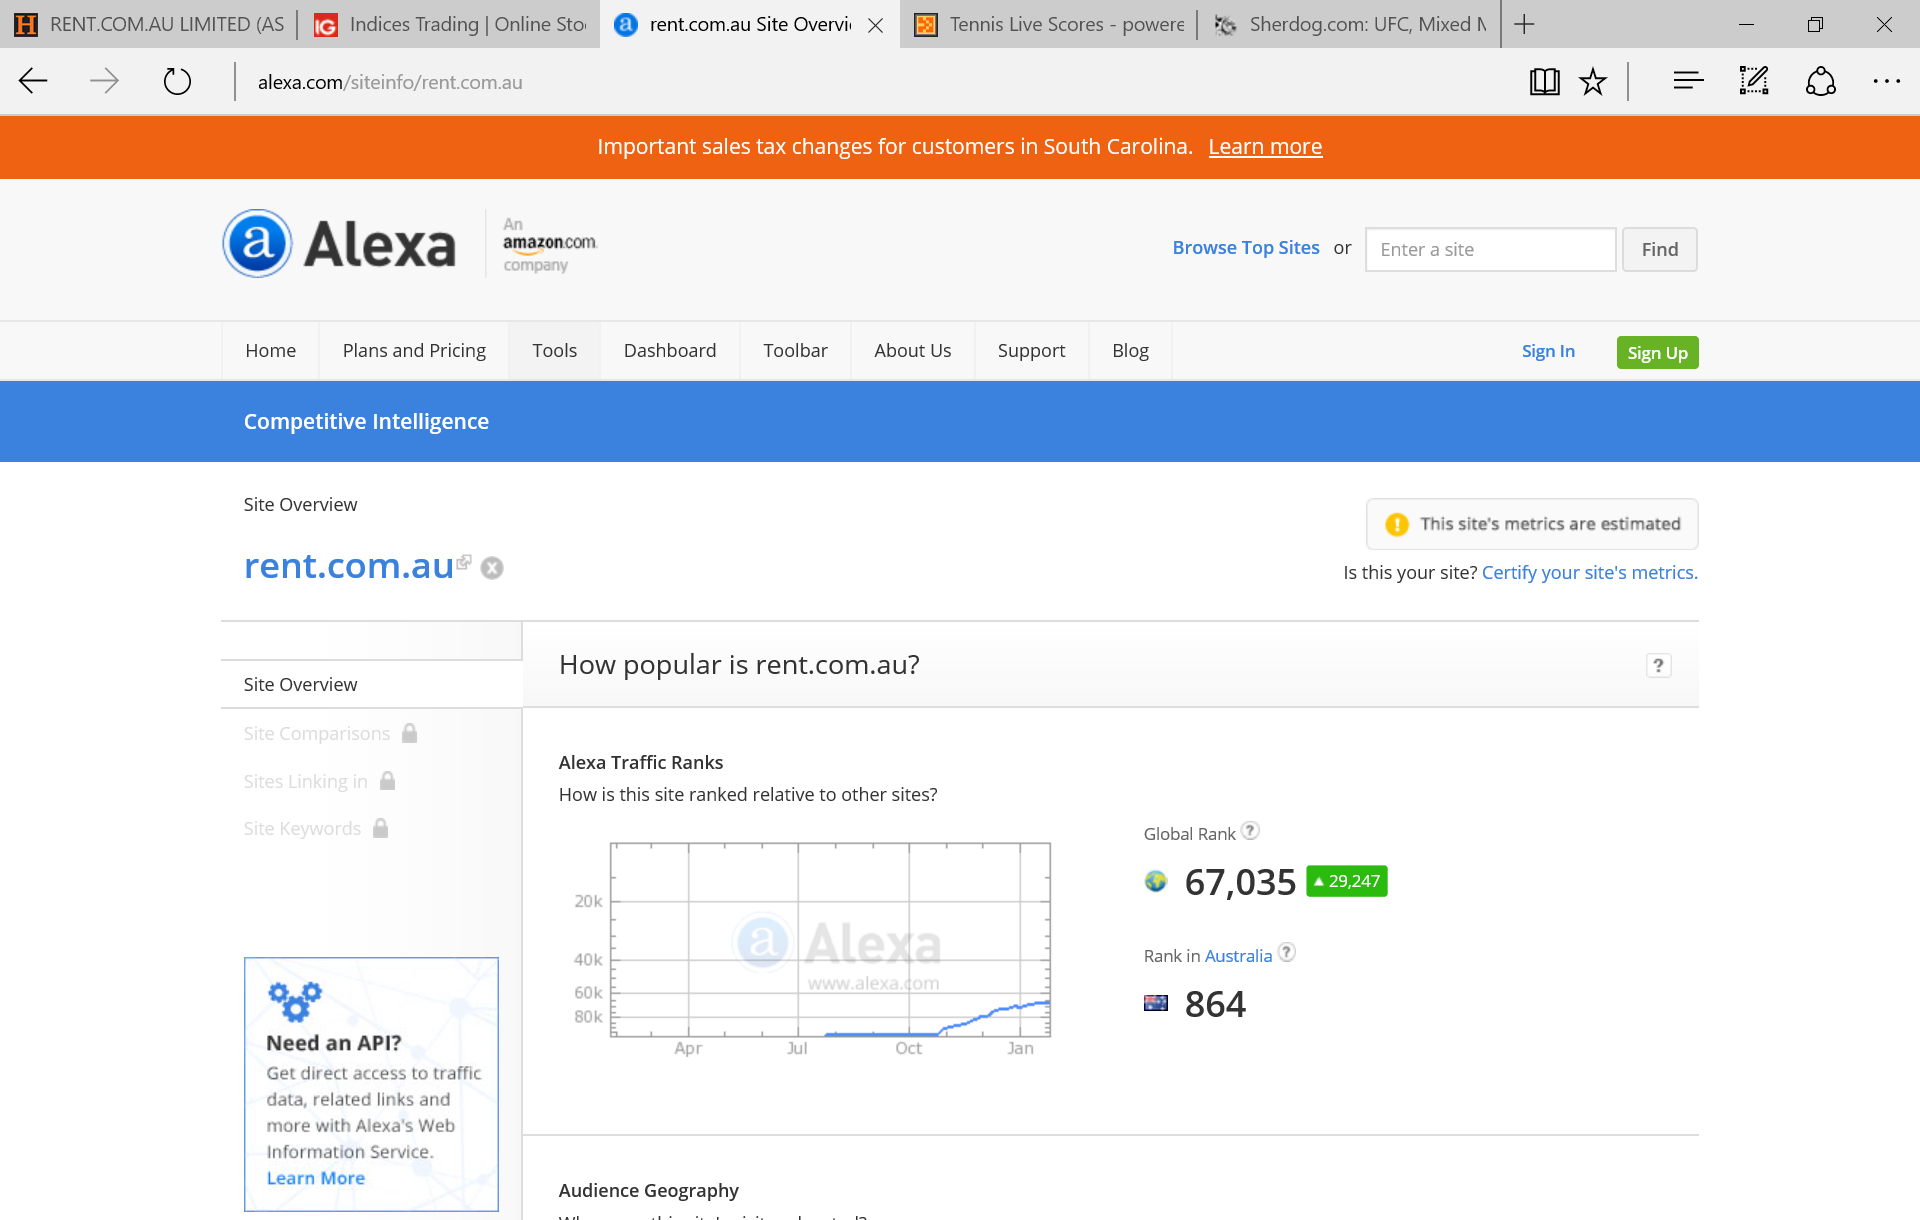The image size is (1920, 1220).
Task: Click the Find button
Action: (x=1660, y=249)
